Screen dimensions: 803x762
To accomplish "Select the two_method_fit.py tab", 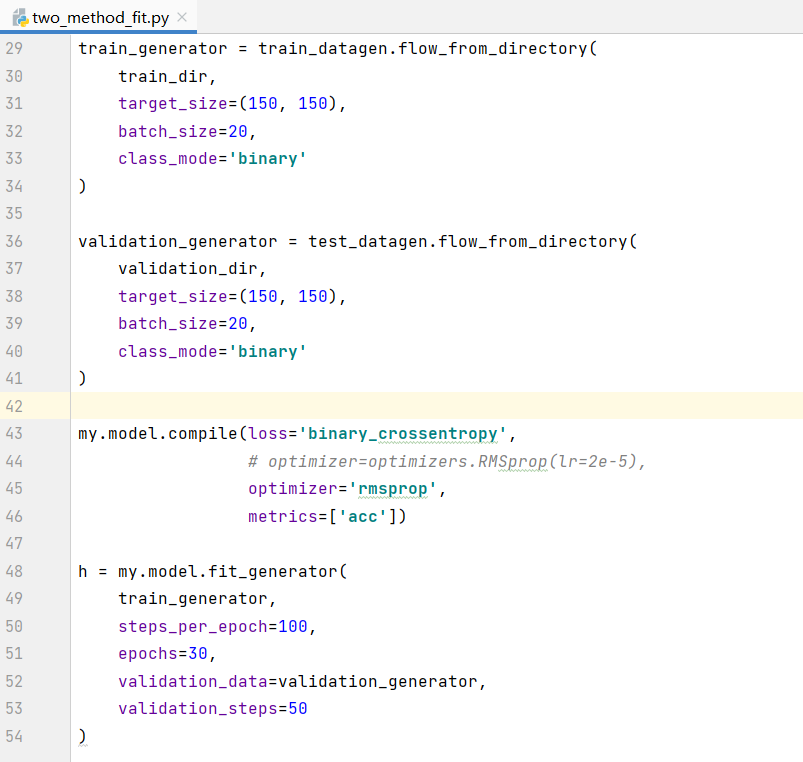I will click(x=100, y=18).
